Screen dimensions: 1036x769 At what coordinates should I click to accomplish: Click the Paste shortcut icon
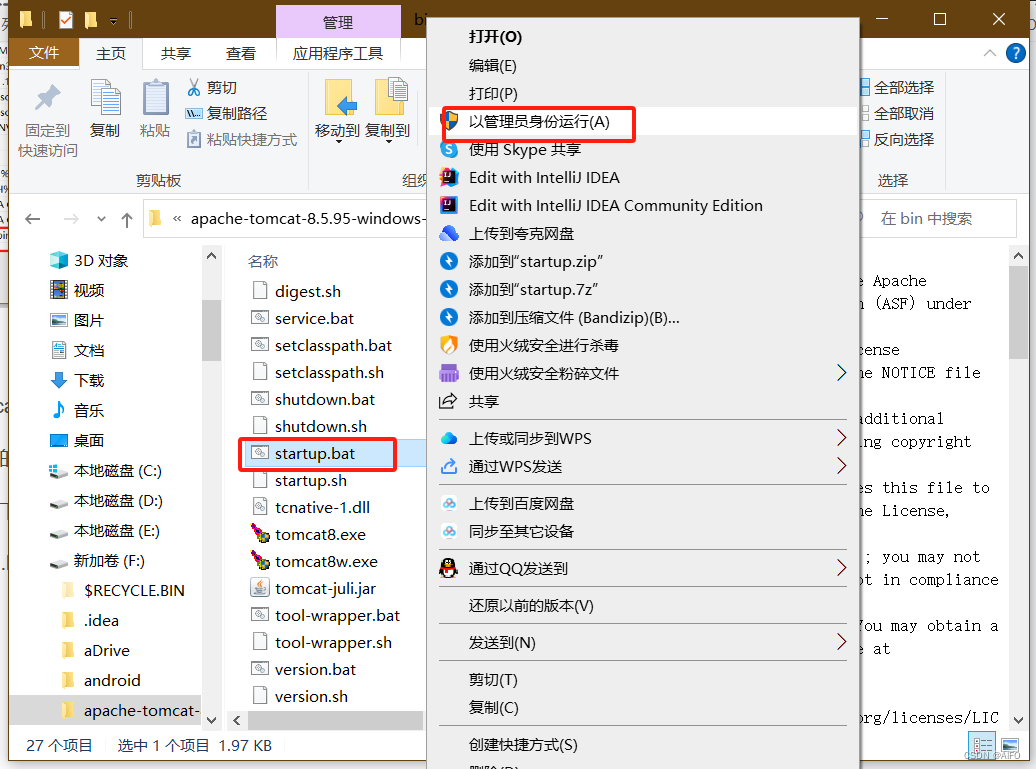pyautogui.click(x=194, y=139)
